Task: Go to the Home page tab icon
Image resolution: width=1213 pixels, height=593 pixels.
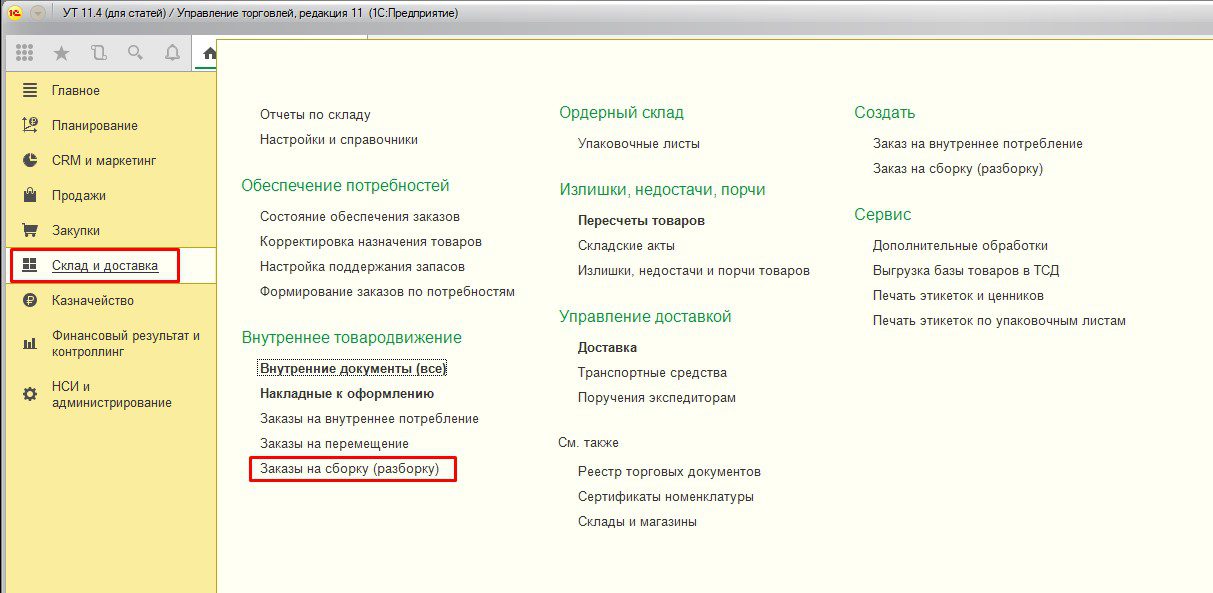Action: (x=208, y=54)
